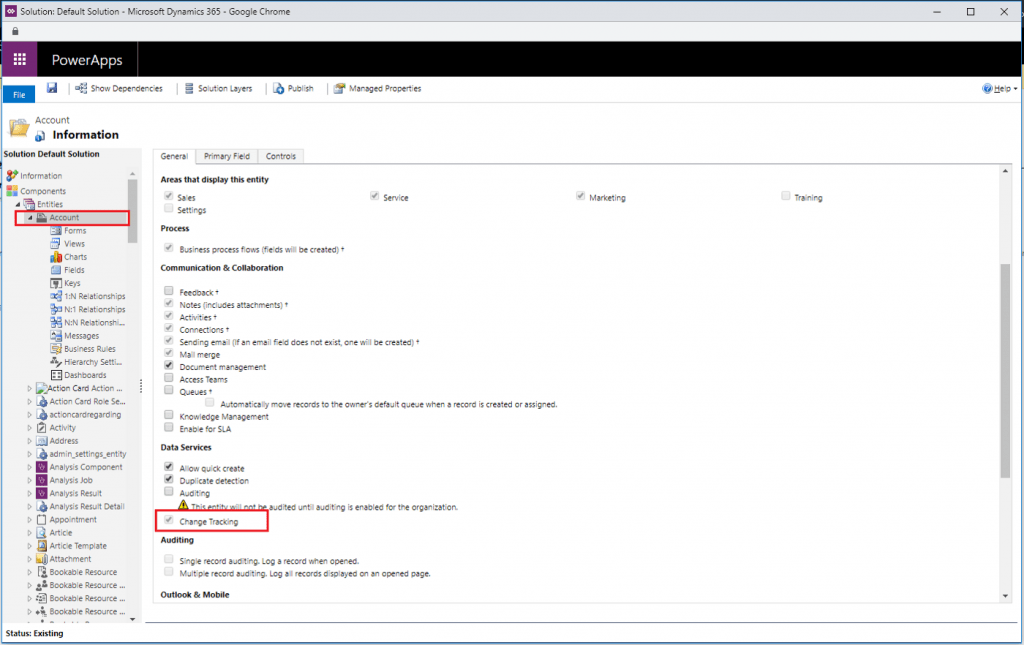Select the Attachment entity icon
1024x645 pixels.
pyautogui.click(x=42, y=559)
